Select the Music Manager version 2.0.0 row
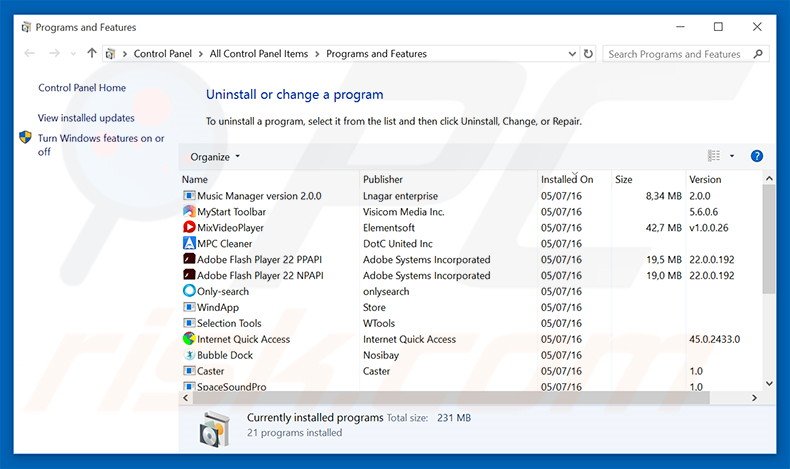 471,195
